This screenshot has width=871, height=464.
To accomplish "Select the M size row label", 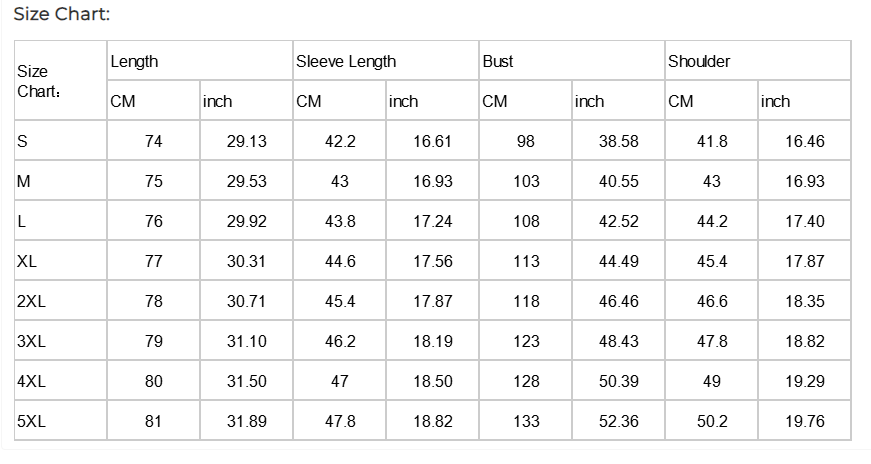I will (x=24, y=181).
